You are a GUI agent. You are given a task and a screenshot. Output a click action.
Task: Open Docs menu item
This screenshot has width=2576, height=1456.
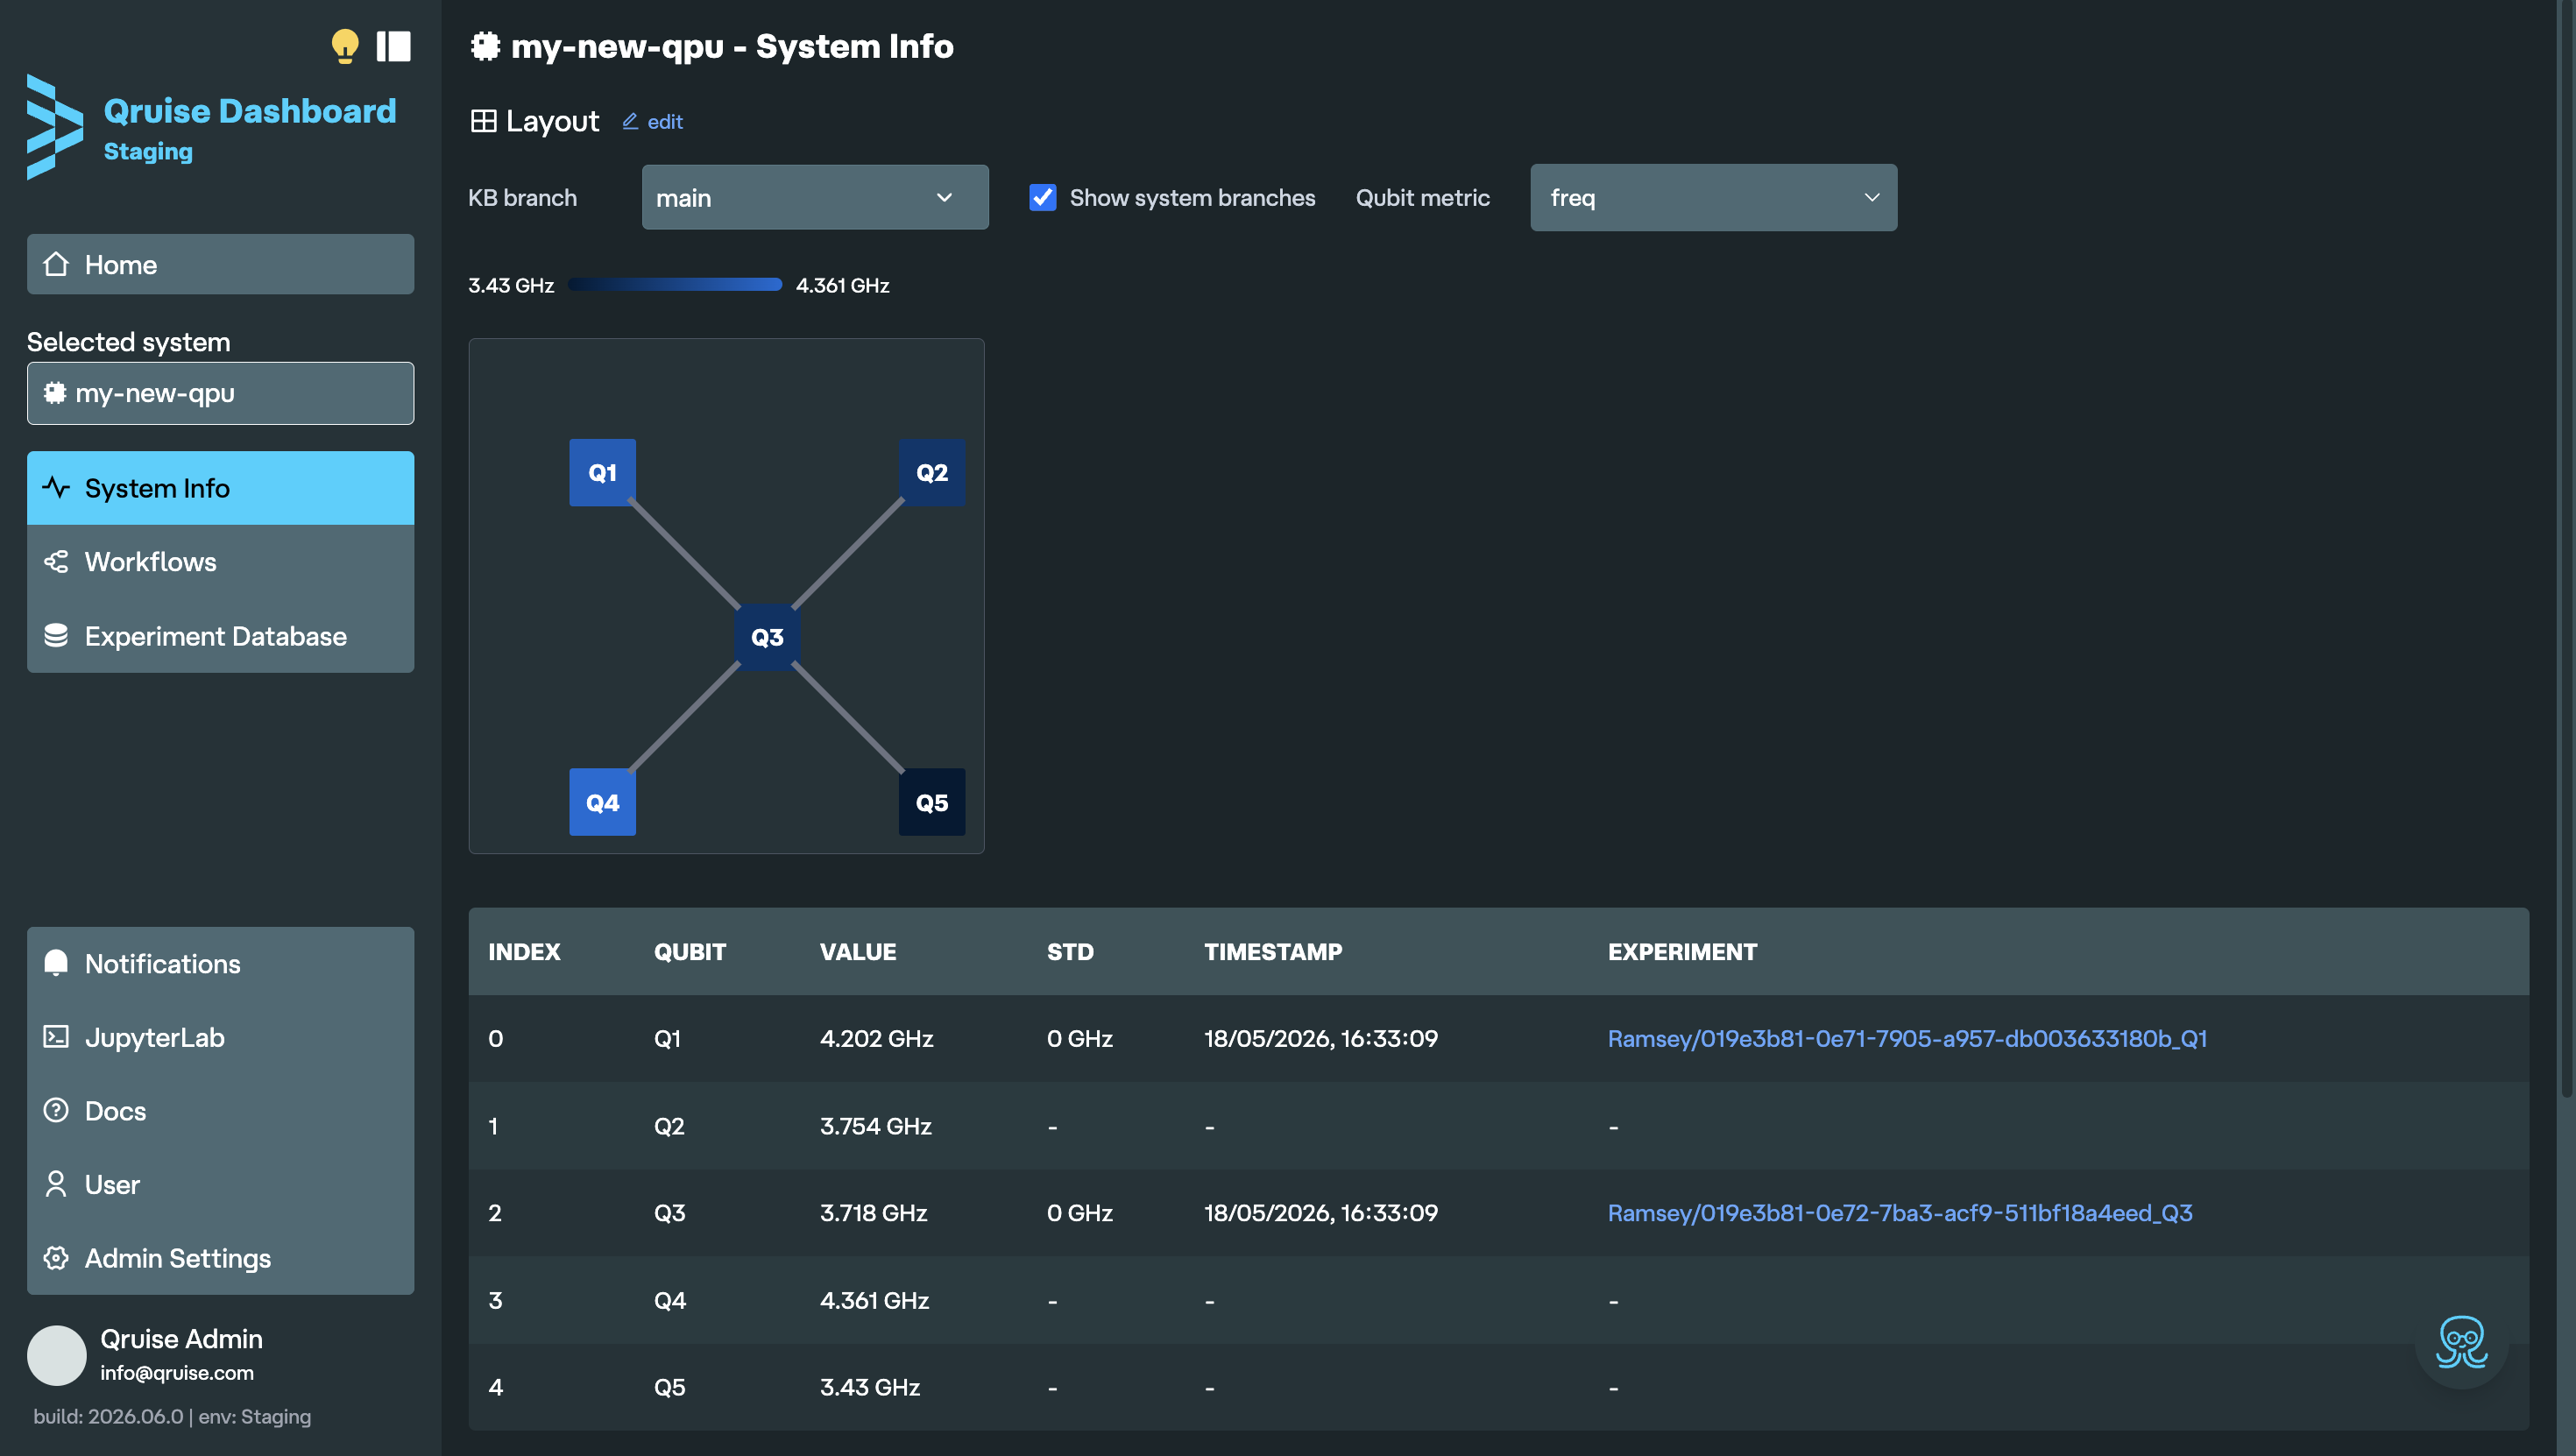point(220,1110)
